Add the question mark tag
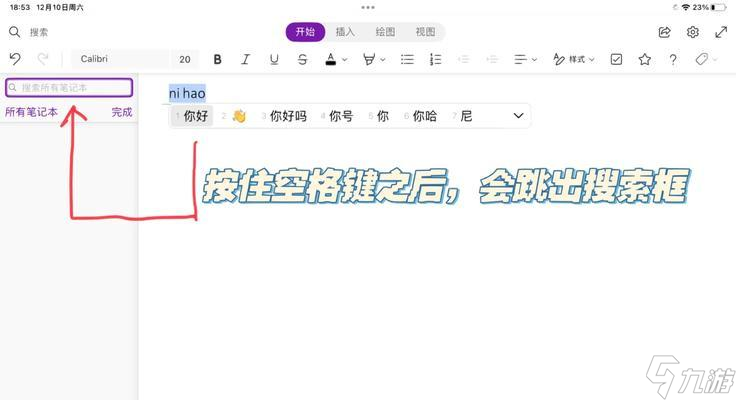The height and width of the screenshot is (400, 736). point(673,60)
